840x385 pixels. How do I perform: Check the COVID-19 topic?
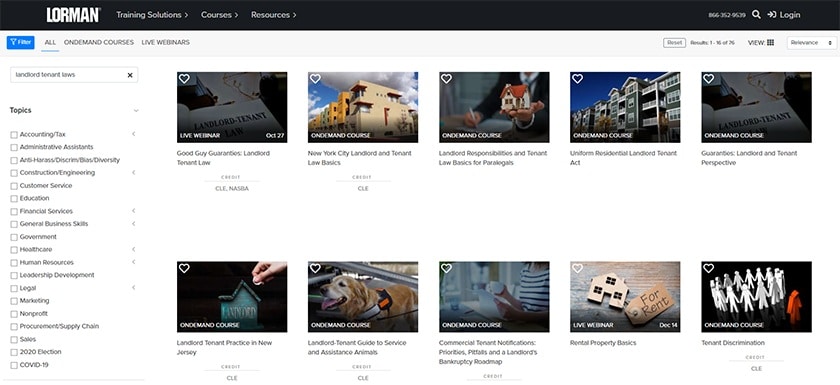(x=14, y=365)
